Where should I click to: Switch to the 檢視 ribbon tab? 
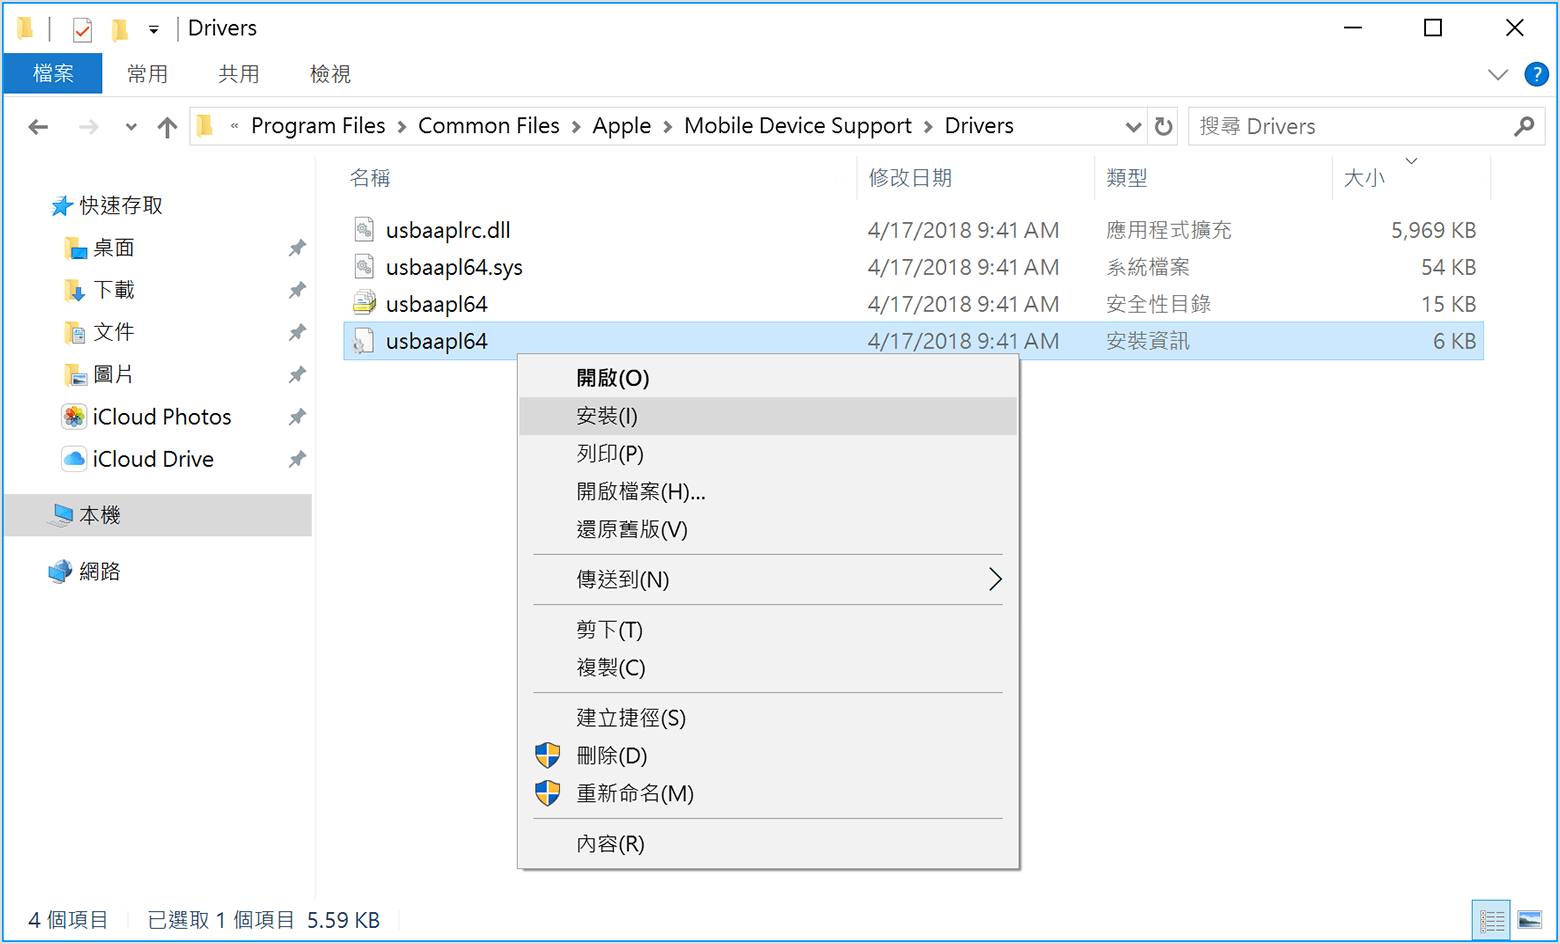coord(330,74)
